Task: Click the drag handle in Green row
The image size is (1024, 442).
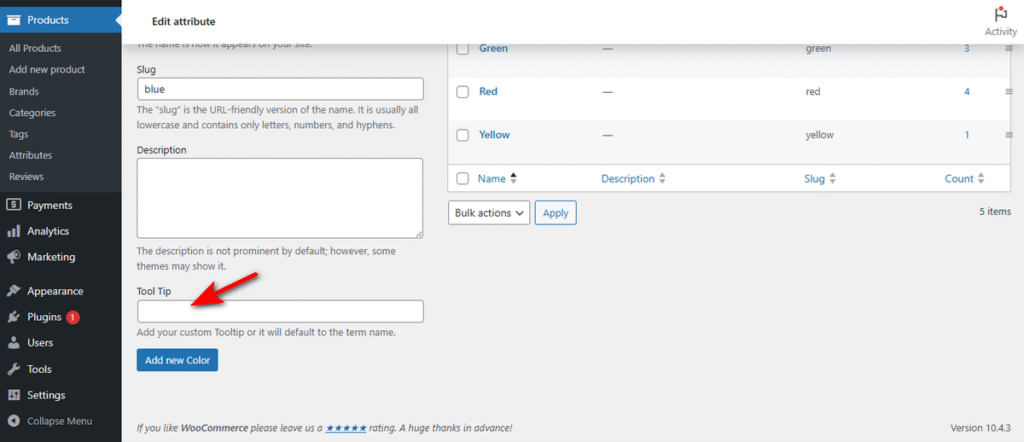Action: click(x=1009, y=48)
